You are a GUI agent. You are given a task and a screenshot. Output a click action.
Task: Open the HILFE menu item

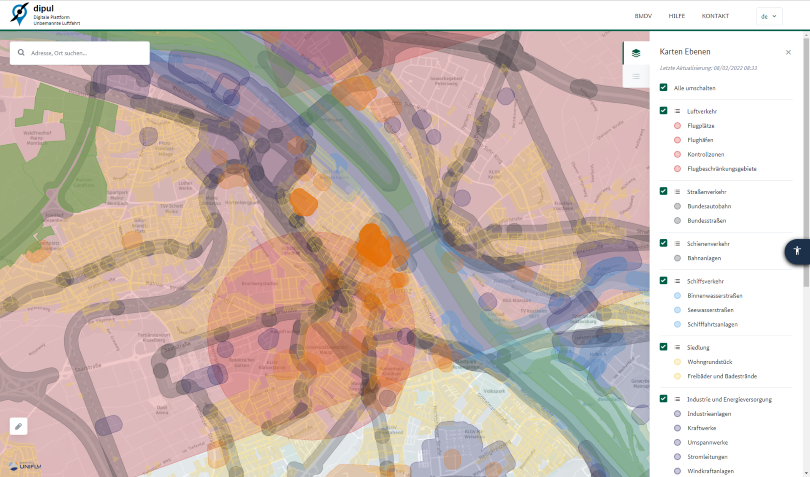(x=676, y=16)
